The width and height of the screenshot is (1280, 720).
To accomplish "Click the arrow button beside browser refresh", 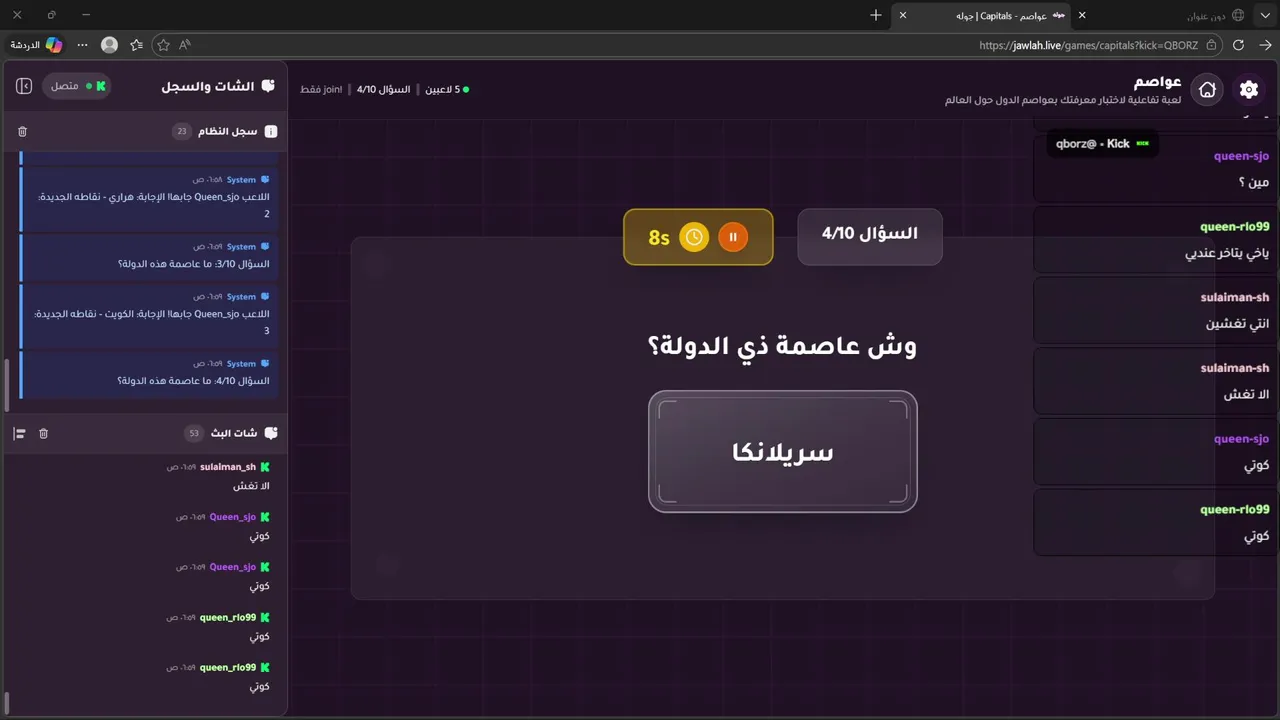I will [1265, 45].
